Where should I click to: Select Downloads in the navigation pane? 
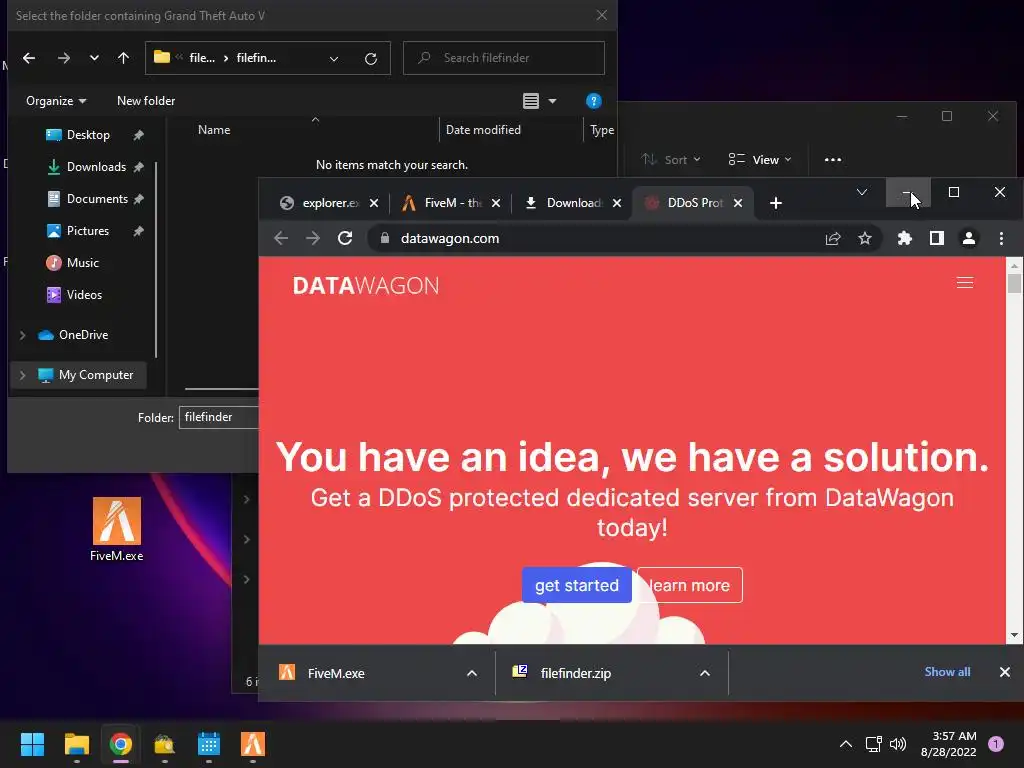(96, 167)
